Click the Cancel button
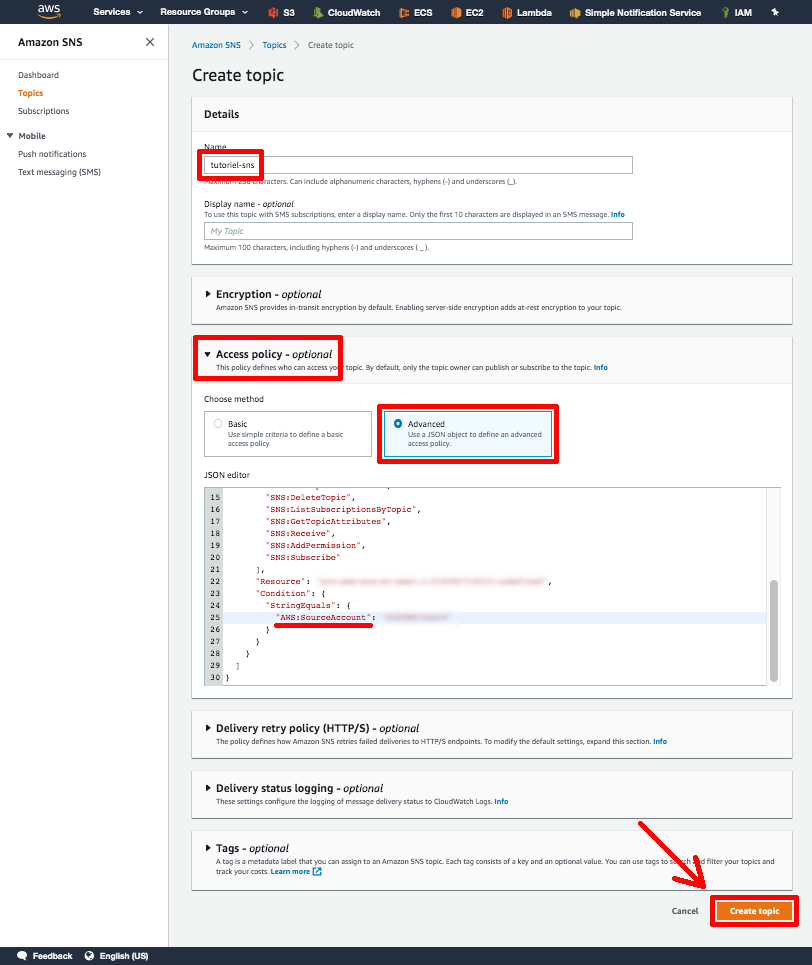Image resolution: width=812 pixels, height=965 pixels. (685, 911)
